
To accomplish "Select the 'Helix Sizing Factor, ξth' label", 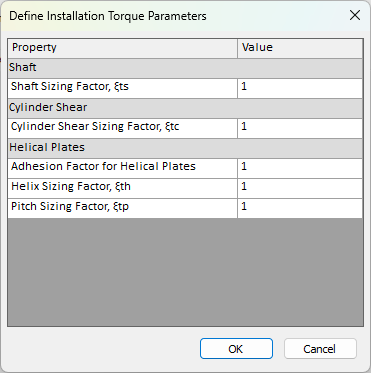I will [71, 186].
